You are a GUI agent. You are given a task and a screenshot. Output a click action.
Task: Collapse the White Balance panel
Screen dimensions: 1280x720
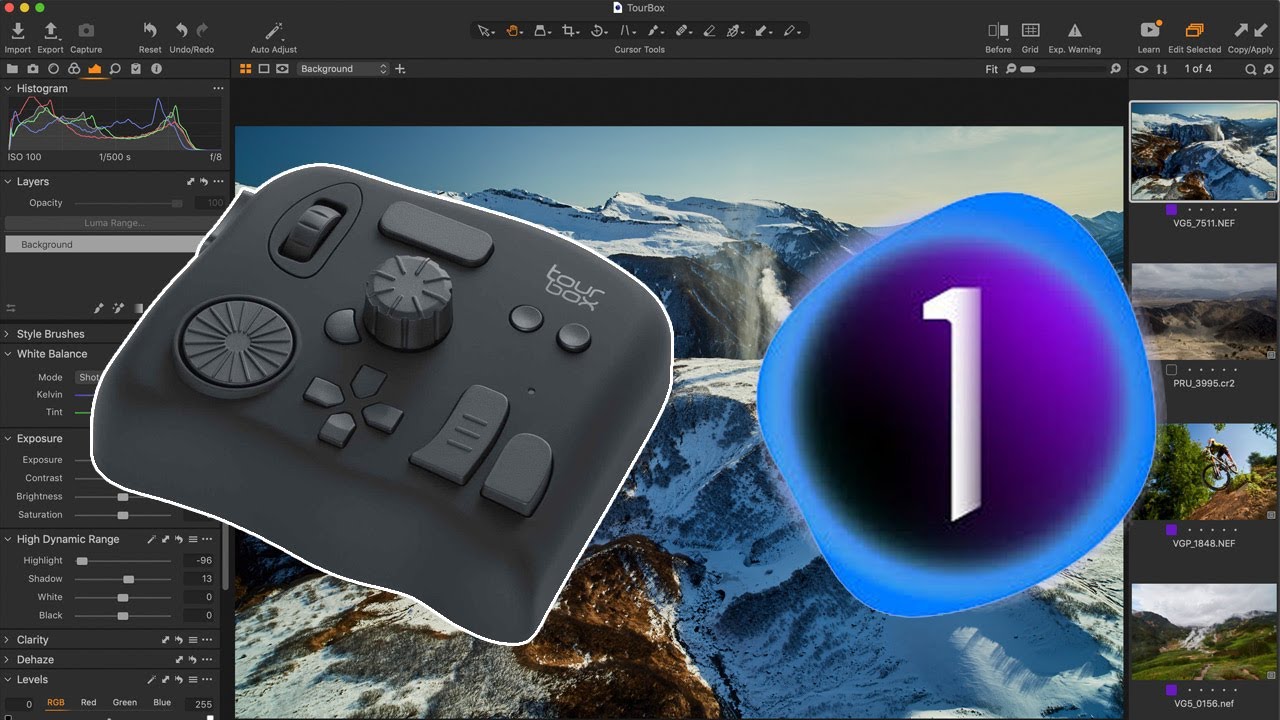tap(8, 354)
